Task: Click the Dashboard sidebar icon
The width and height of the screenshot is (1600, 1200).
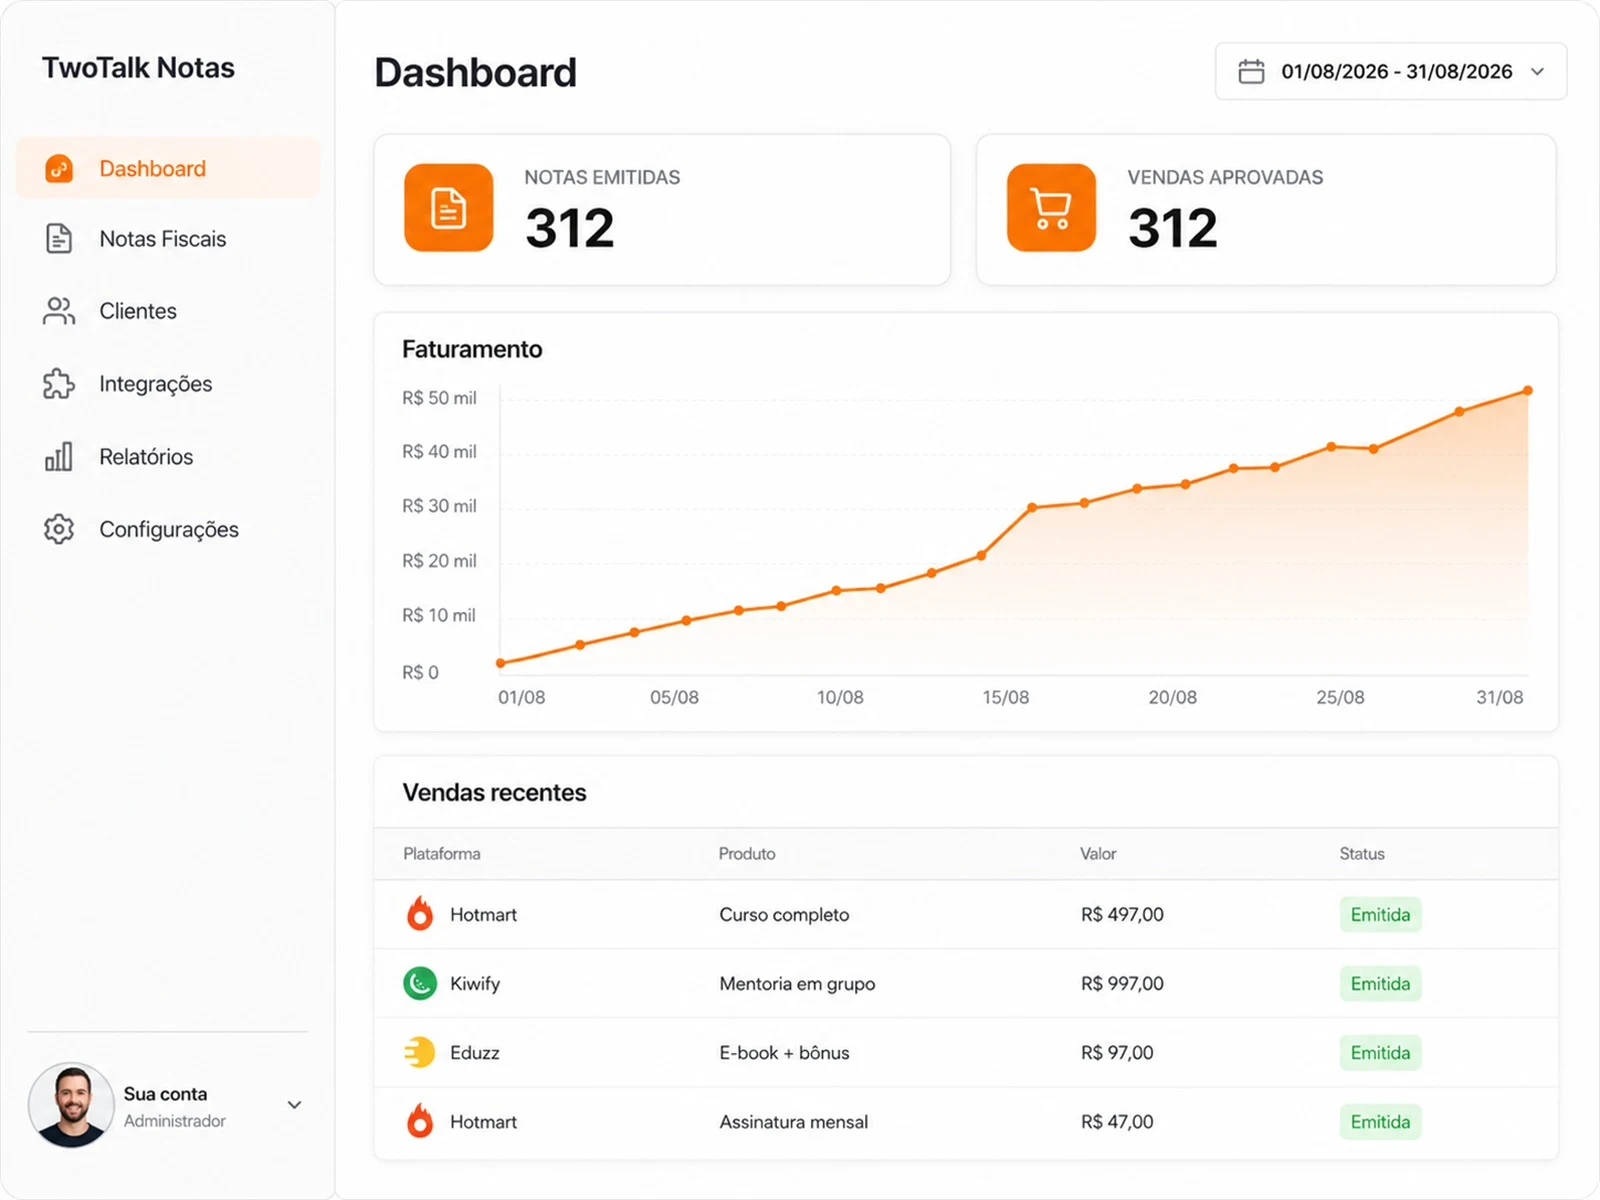Action: pos(59,168)
